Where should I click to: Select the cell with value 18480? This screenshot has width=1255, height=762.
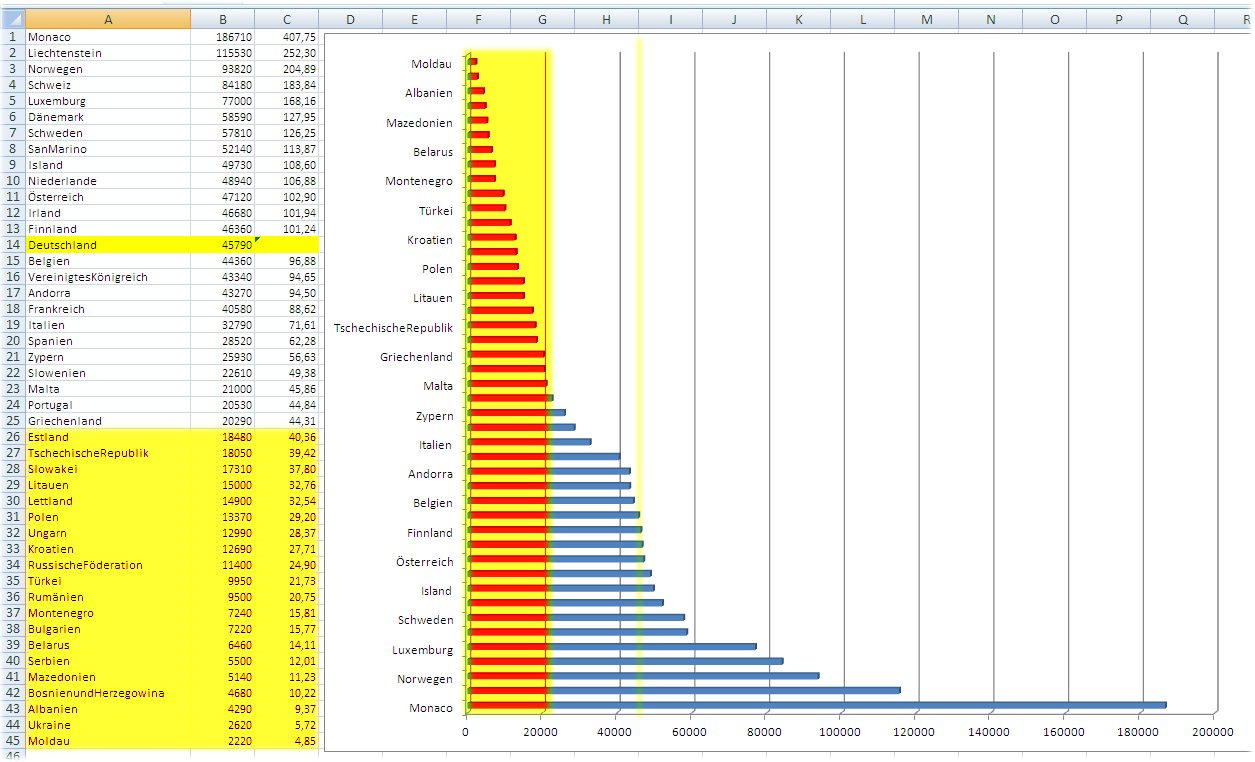click(222, 437)
